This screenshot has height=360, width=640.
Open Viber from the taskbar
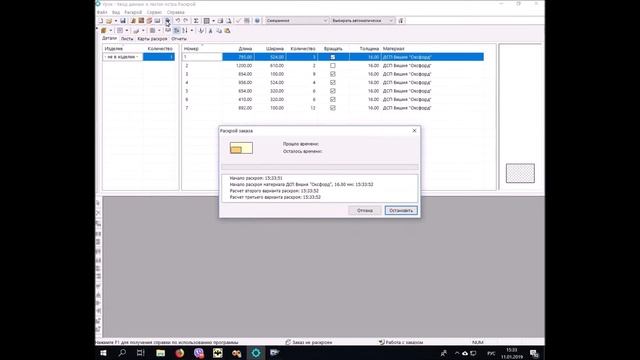coord(199,353)
